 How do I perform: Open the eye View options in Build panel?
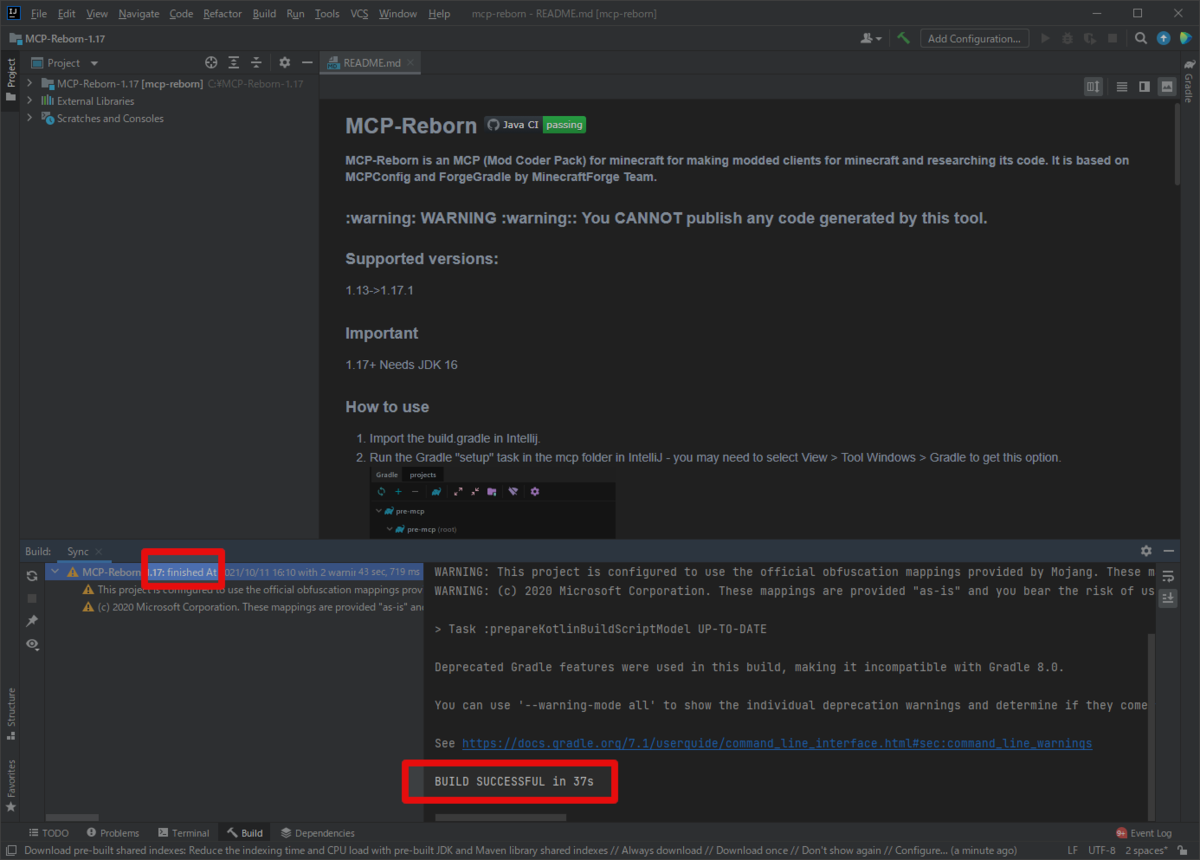point(32,644)
